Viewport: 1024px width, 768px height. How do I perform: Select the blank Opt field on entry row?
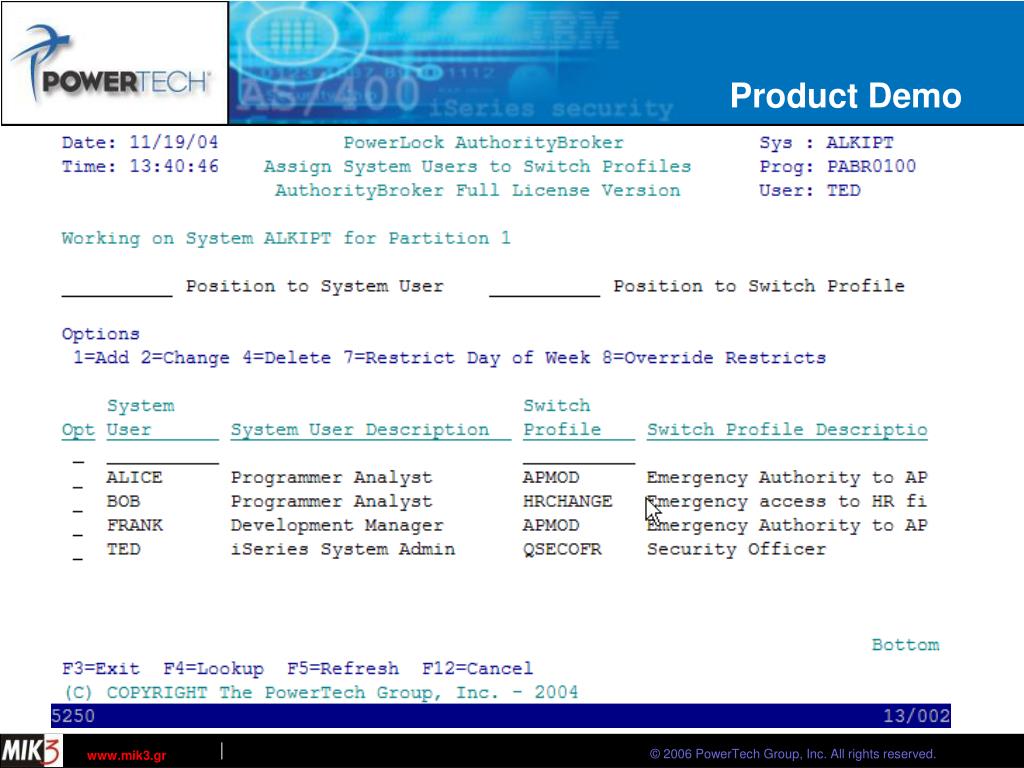78,455
